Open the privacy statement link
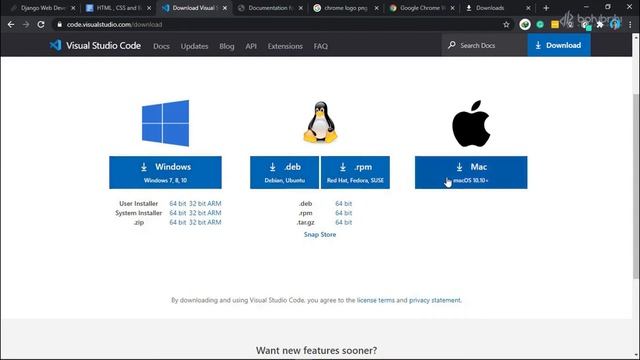 (435, 300)
